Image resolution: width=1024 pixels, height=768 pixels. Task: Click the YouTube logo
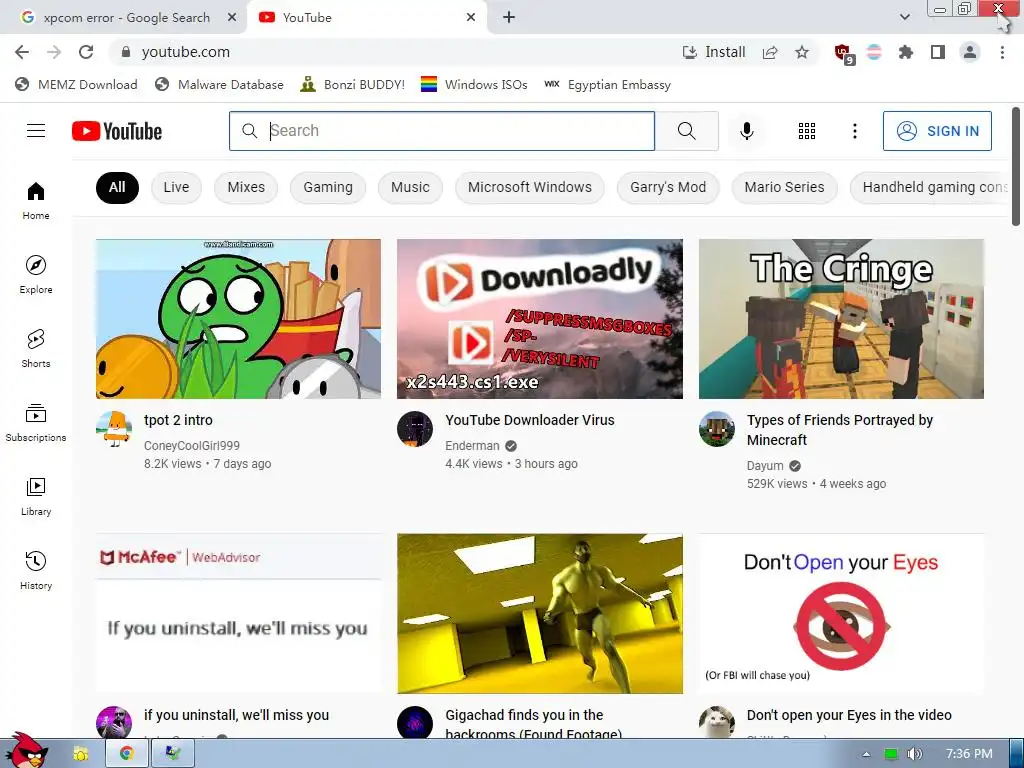pyautogui.click(x=117, y=131)
